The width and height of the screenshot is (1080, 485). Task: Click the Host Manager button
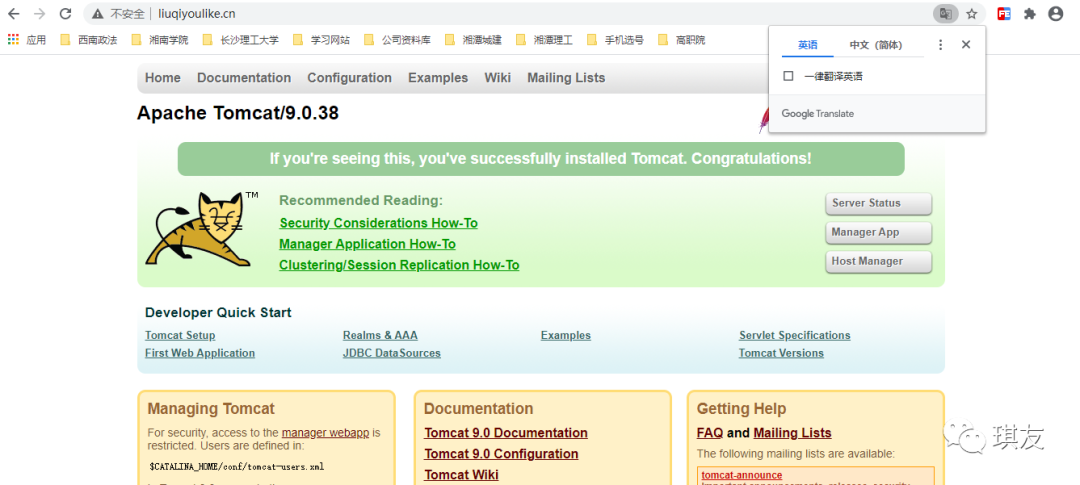[878, 261]
